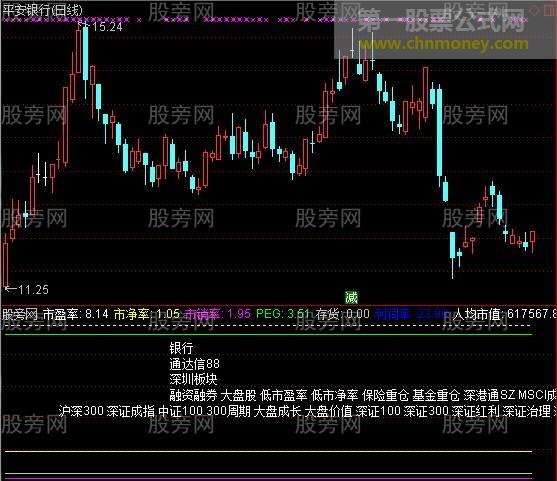
Task: Click the 深证成指 index tag
Action: 131,411
